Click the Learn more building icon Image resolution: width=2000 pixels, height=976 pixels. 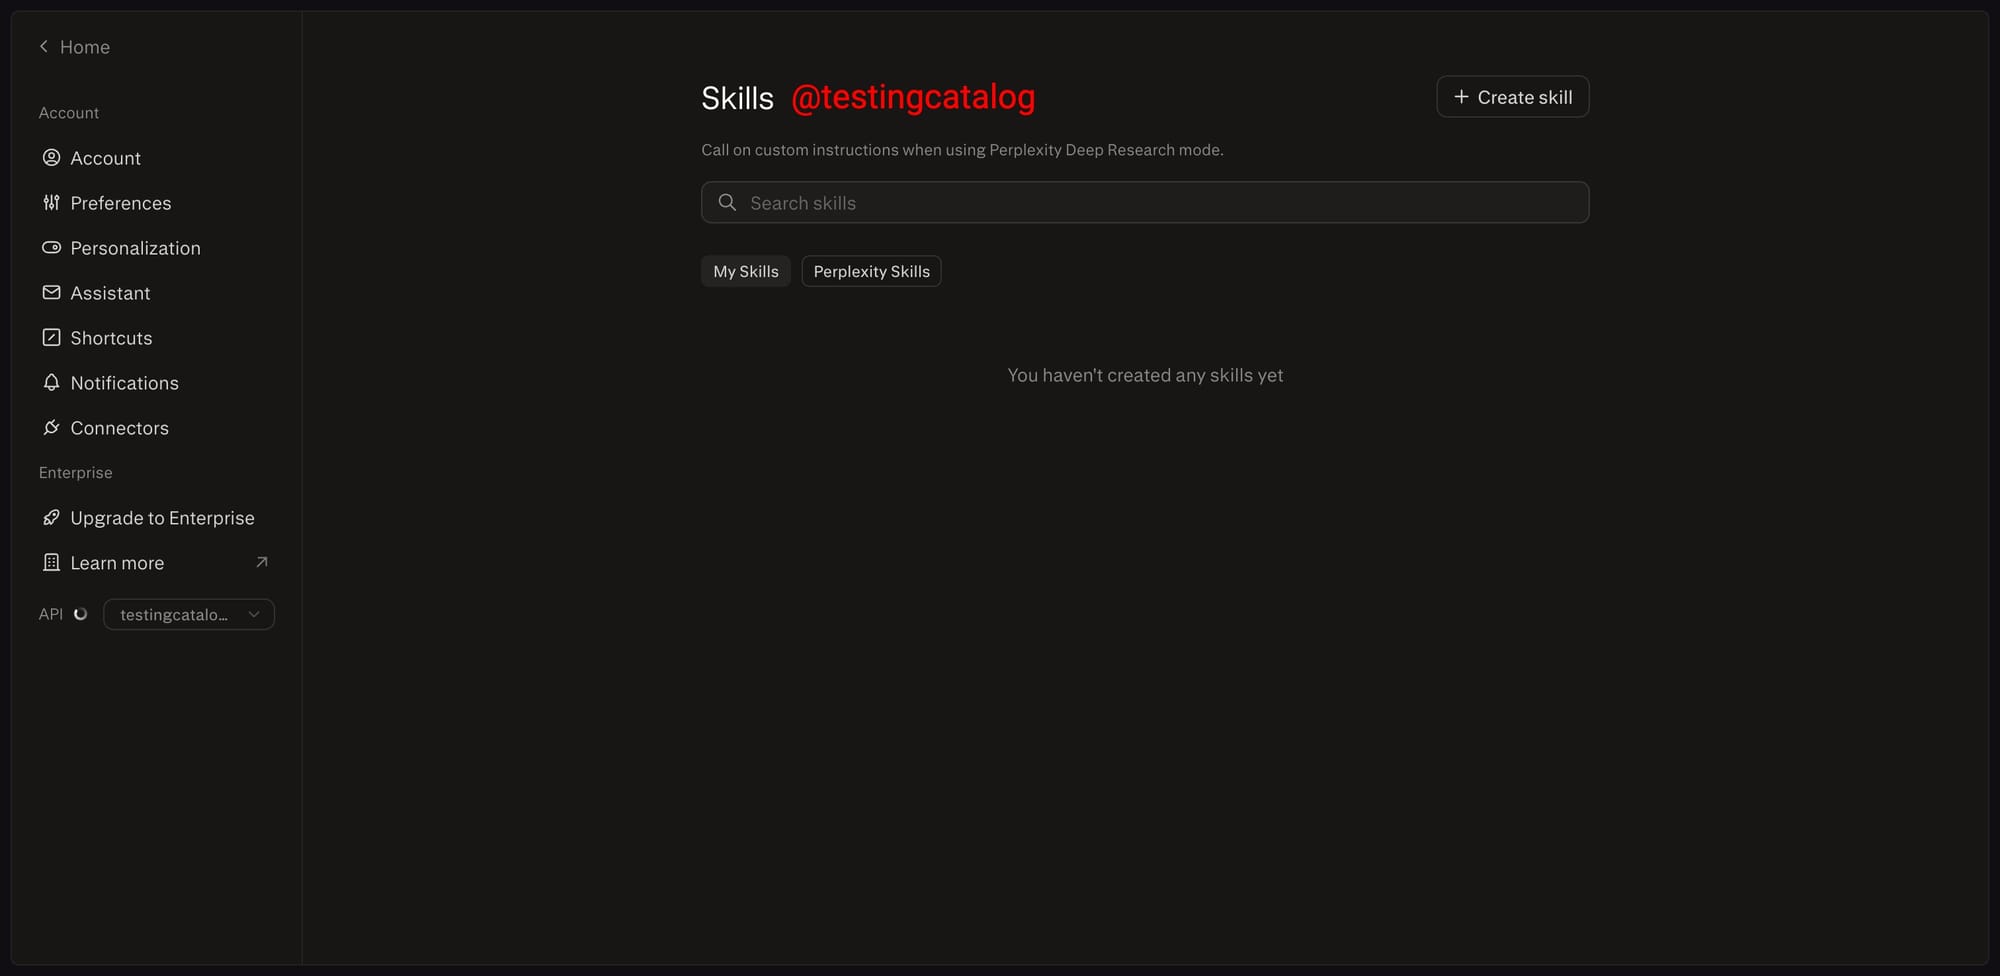click(51, 563)
